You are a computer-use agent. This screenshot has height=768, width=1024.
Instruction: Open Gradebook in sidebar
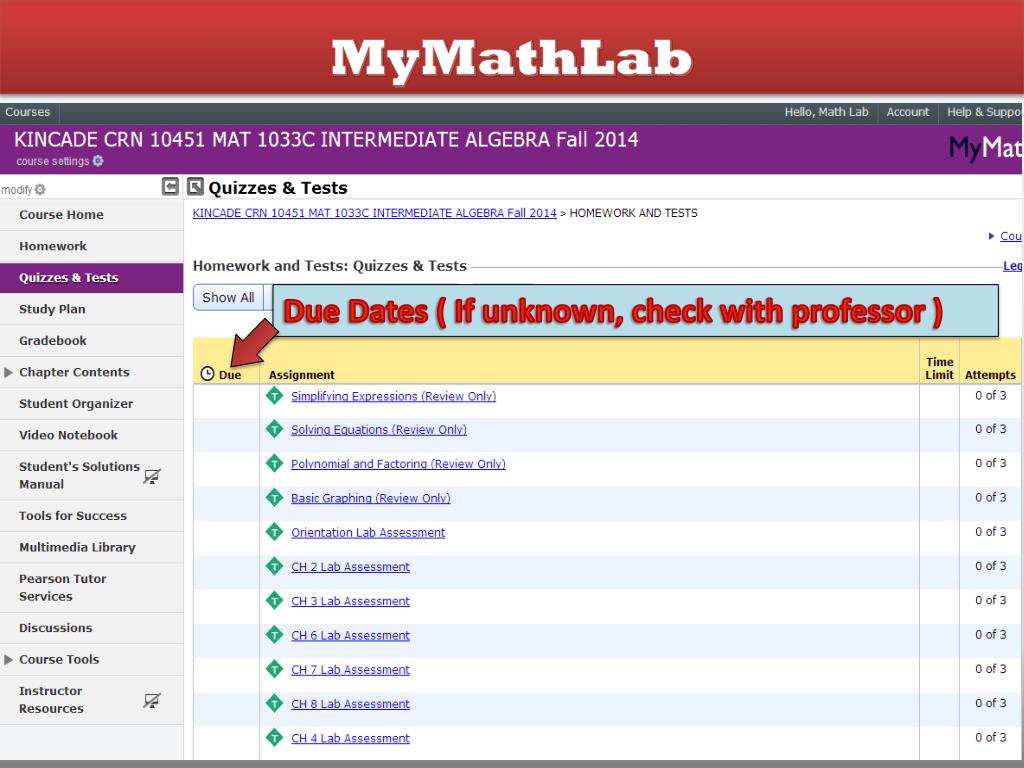[x=91, y=340]
